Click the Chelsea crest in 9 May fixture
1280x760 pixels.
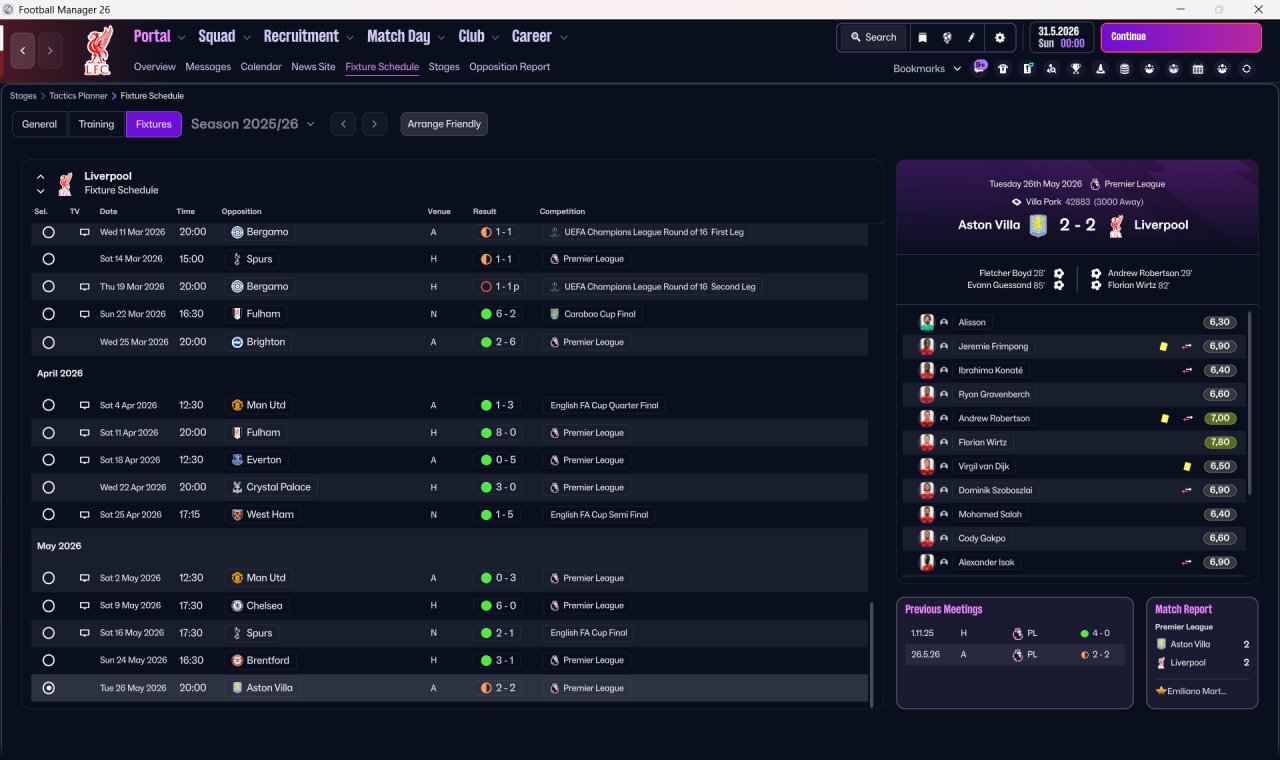[x=237, y=606]
